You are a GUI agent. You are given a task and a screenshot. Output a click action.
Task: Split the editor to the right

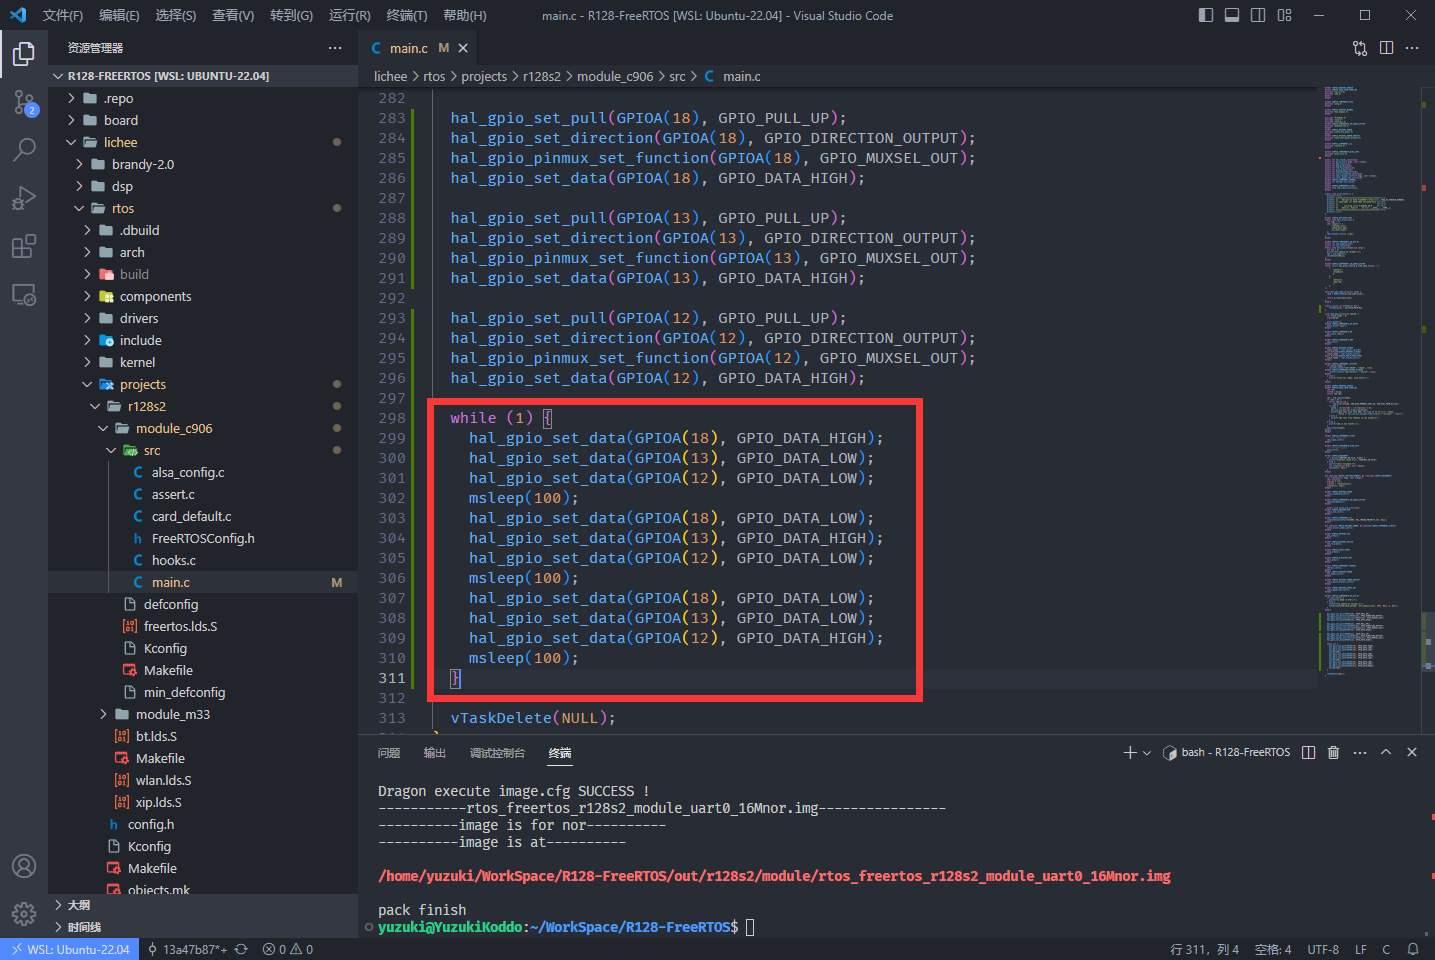click(1386, 48)
